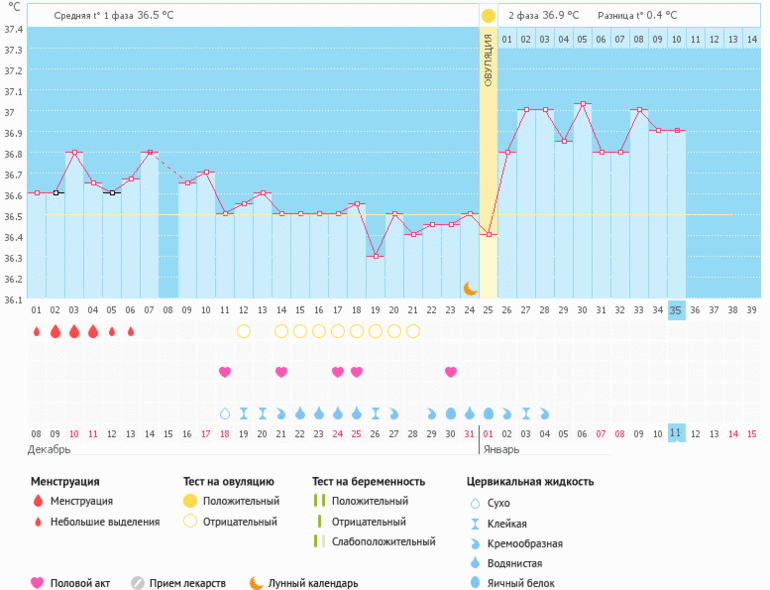Click the peak temperature point on day 30
Screen dimensions: 770x590
click(582, 104)
